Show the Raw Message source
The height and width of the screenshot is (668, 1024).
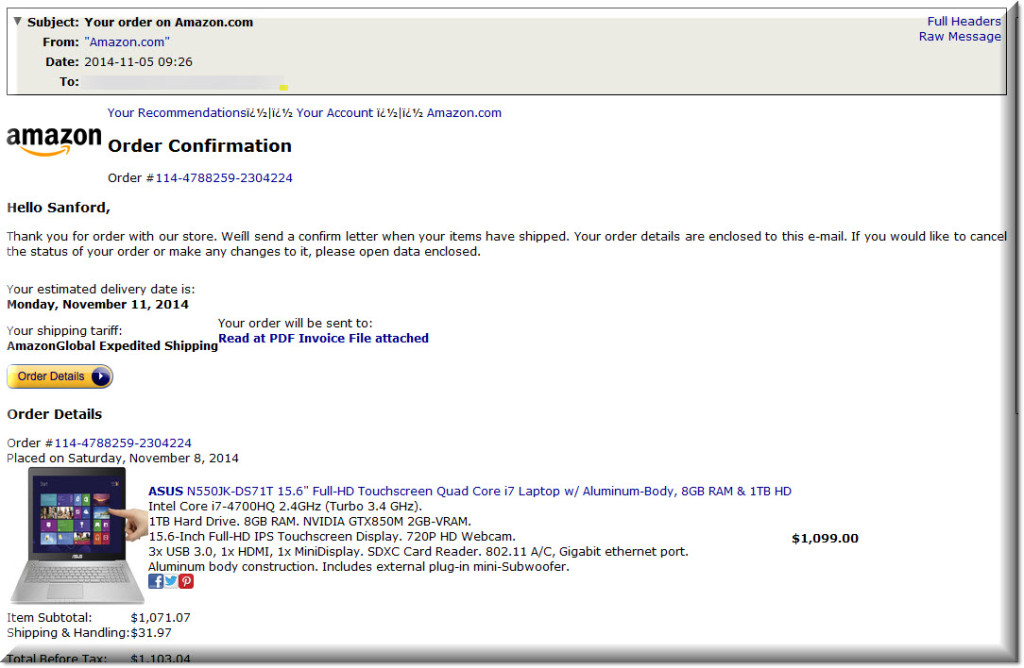tap(959, 37)
